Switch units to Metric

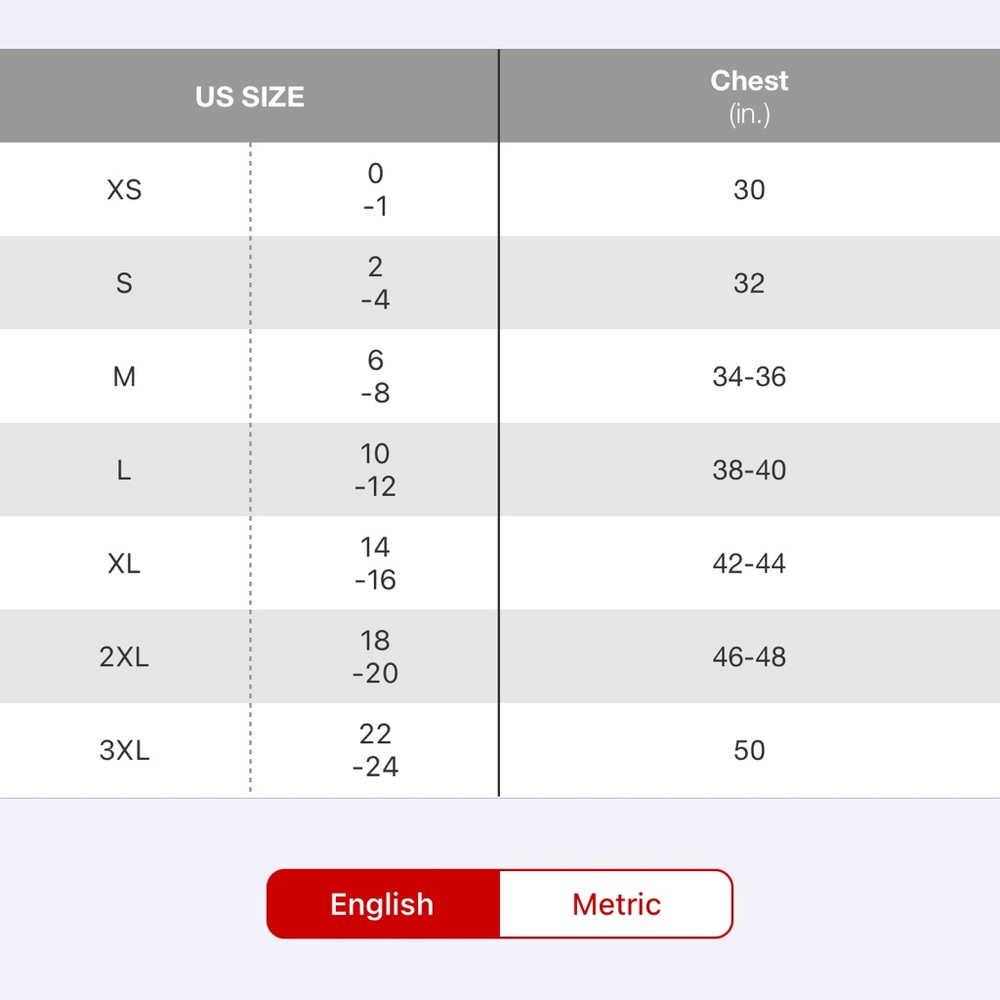[x=616, y=904]
